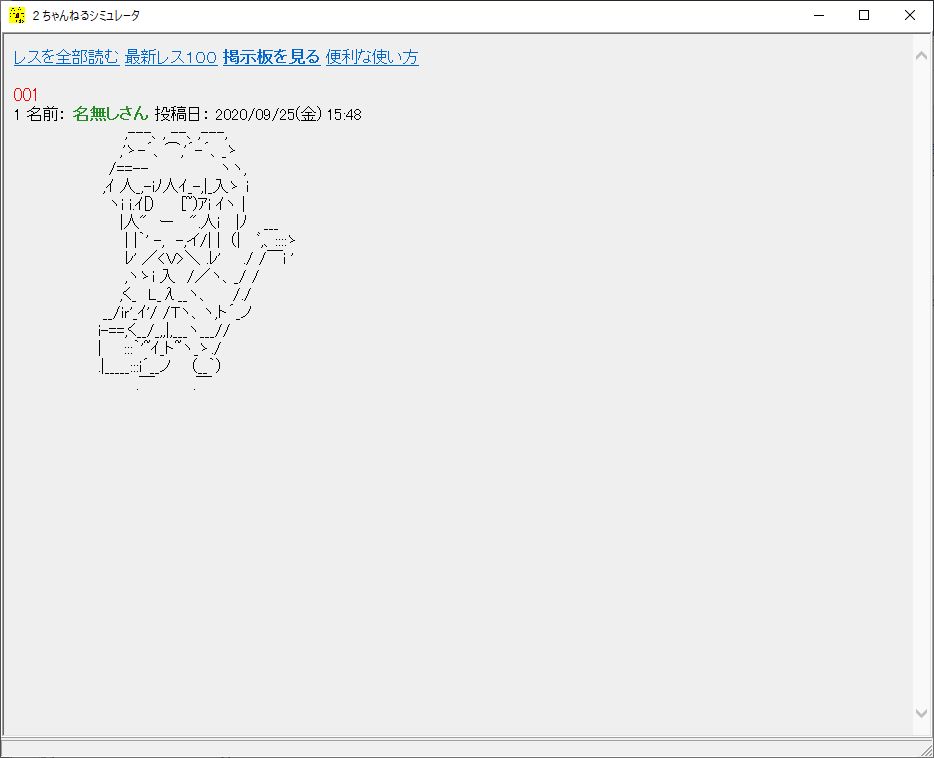Screen dimensions: 934x758
Task: Click the ASCII art character in the post
Action: pyautogui.click(x=180, y=250)
